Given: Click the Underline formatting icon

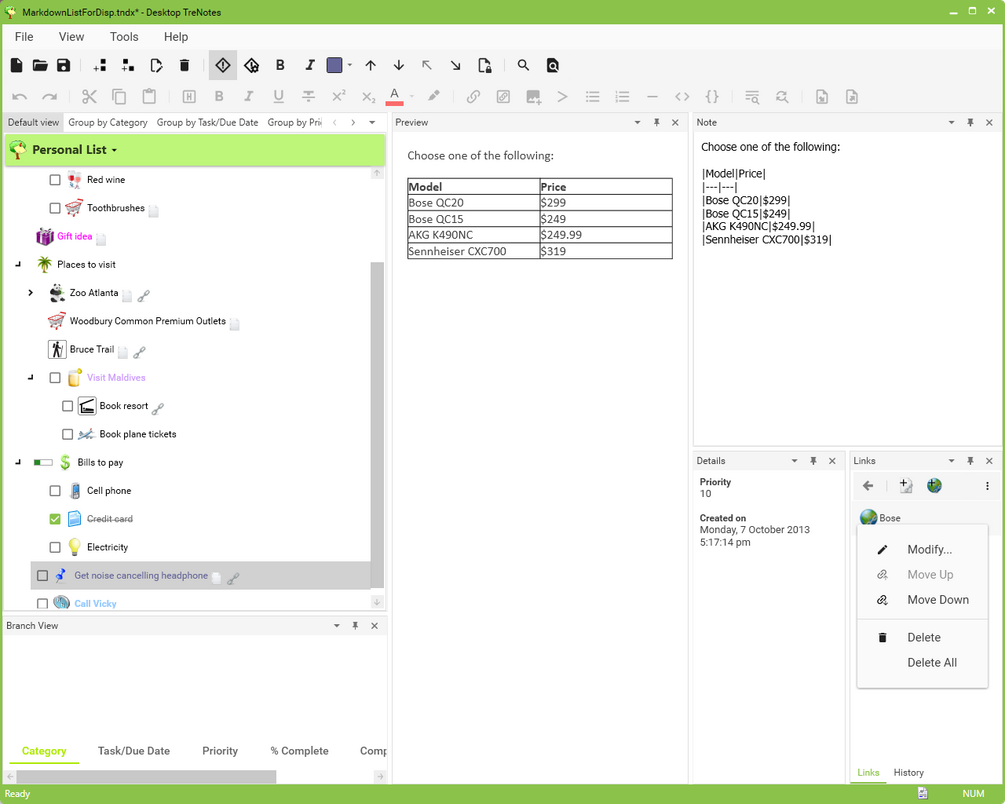Looking at the screenshot, I should pyautogui.click(x=278, y=97).
